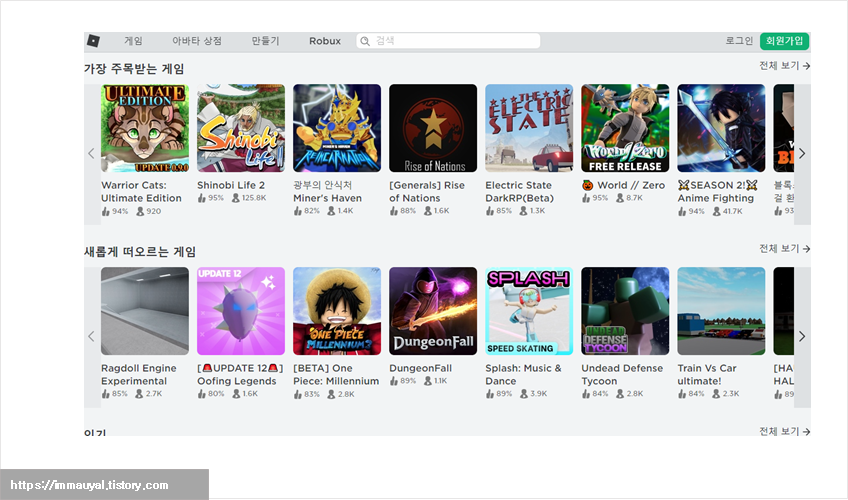848x500 pixels.
Task: Click thumbs-up icon under Warrior Cats
Action: (105, 211)
